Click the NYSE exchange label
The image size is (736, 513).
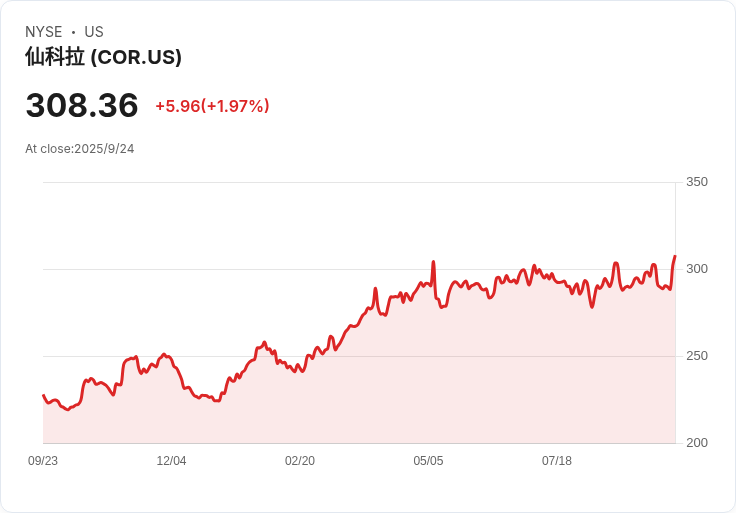(x=44, y=32)
